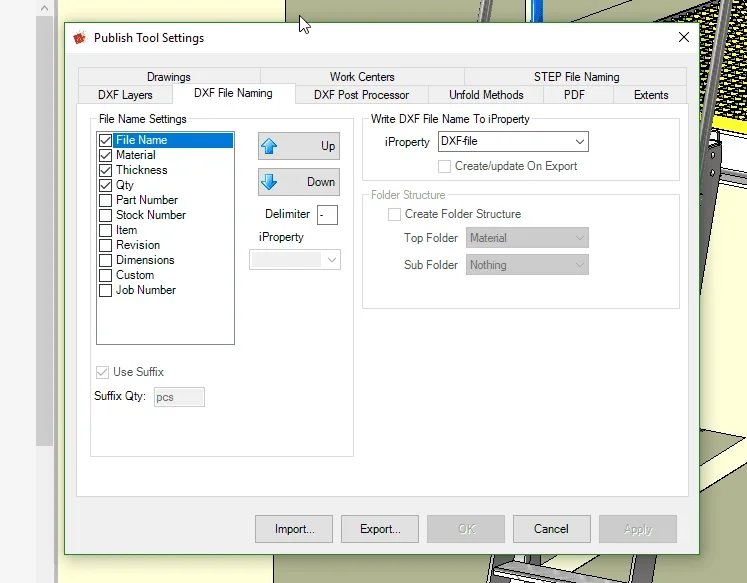
Task: Click the blue down arrow icon
Action: click(x=269, y=181)
